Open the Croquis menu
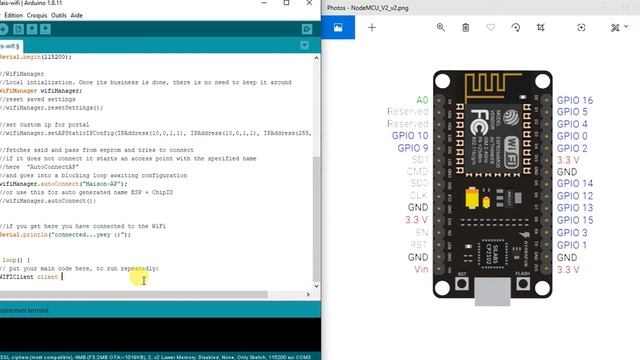The height and width of the screenshot is (360, 640). [x=37, y=16]
